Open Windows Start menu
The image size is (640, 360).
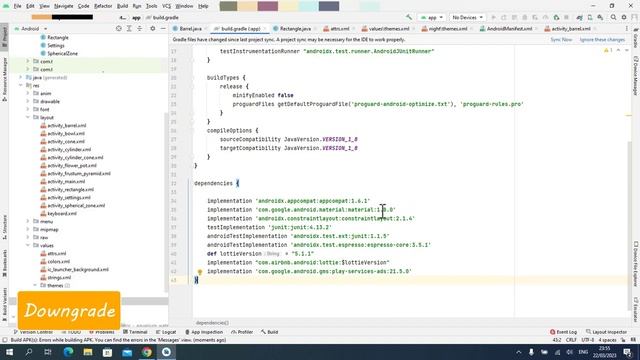tap(9, 352)
